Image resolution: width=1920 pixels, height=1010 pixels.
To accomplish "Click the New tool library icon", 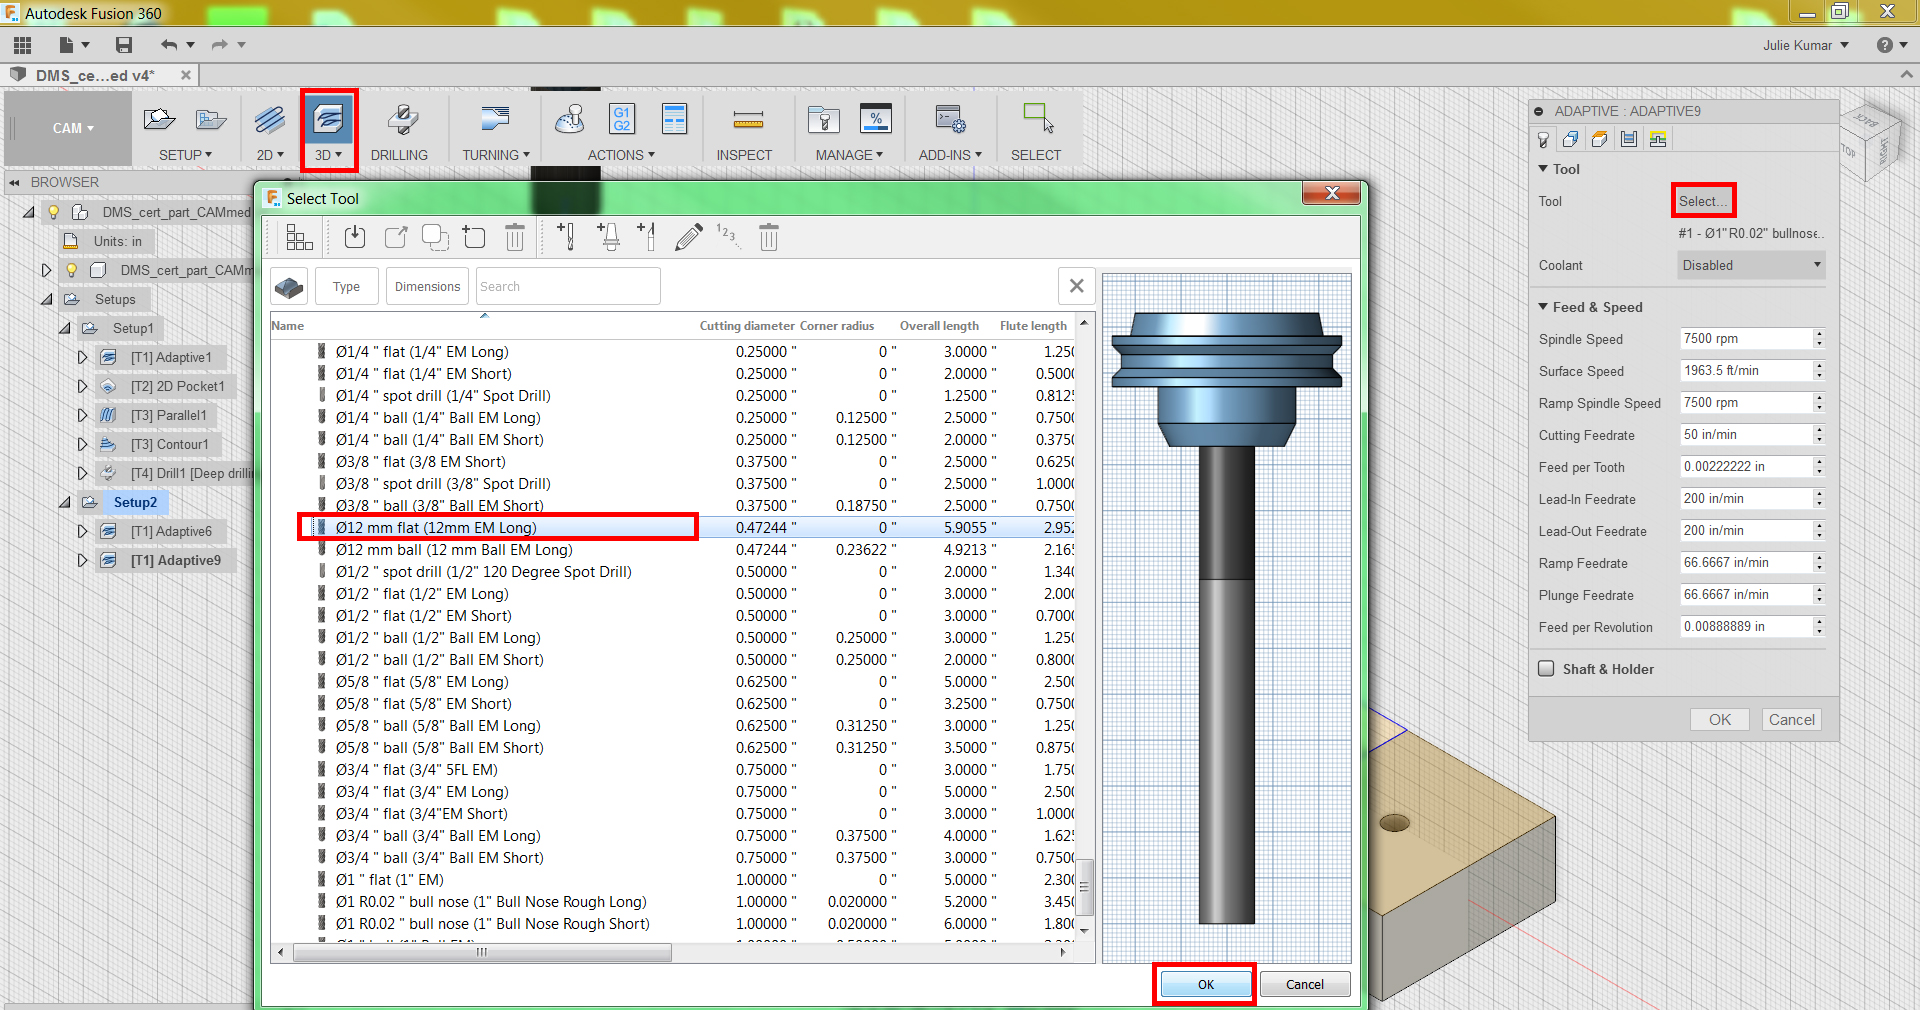I will click(474, 237).
